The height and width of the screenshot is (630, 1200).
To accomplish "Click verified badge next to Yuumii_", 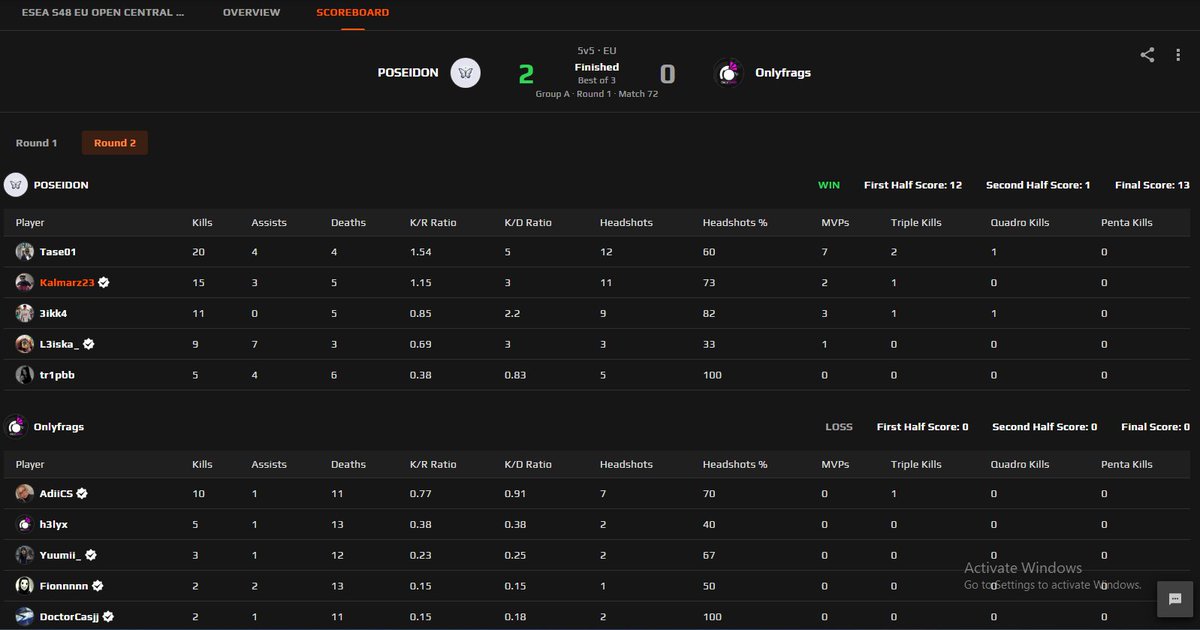I will 91,555.
